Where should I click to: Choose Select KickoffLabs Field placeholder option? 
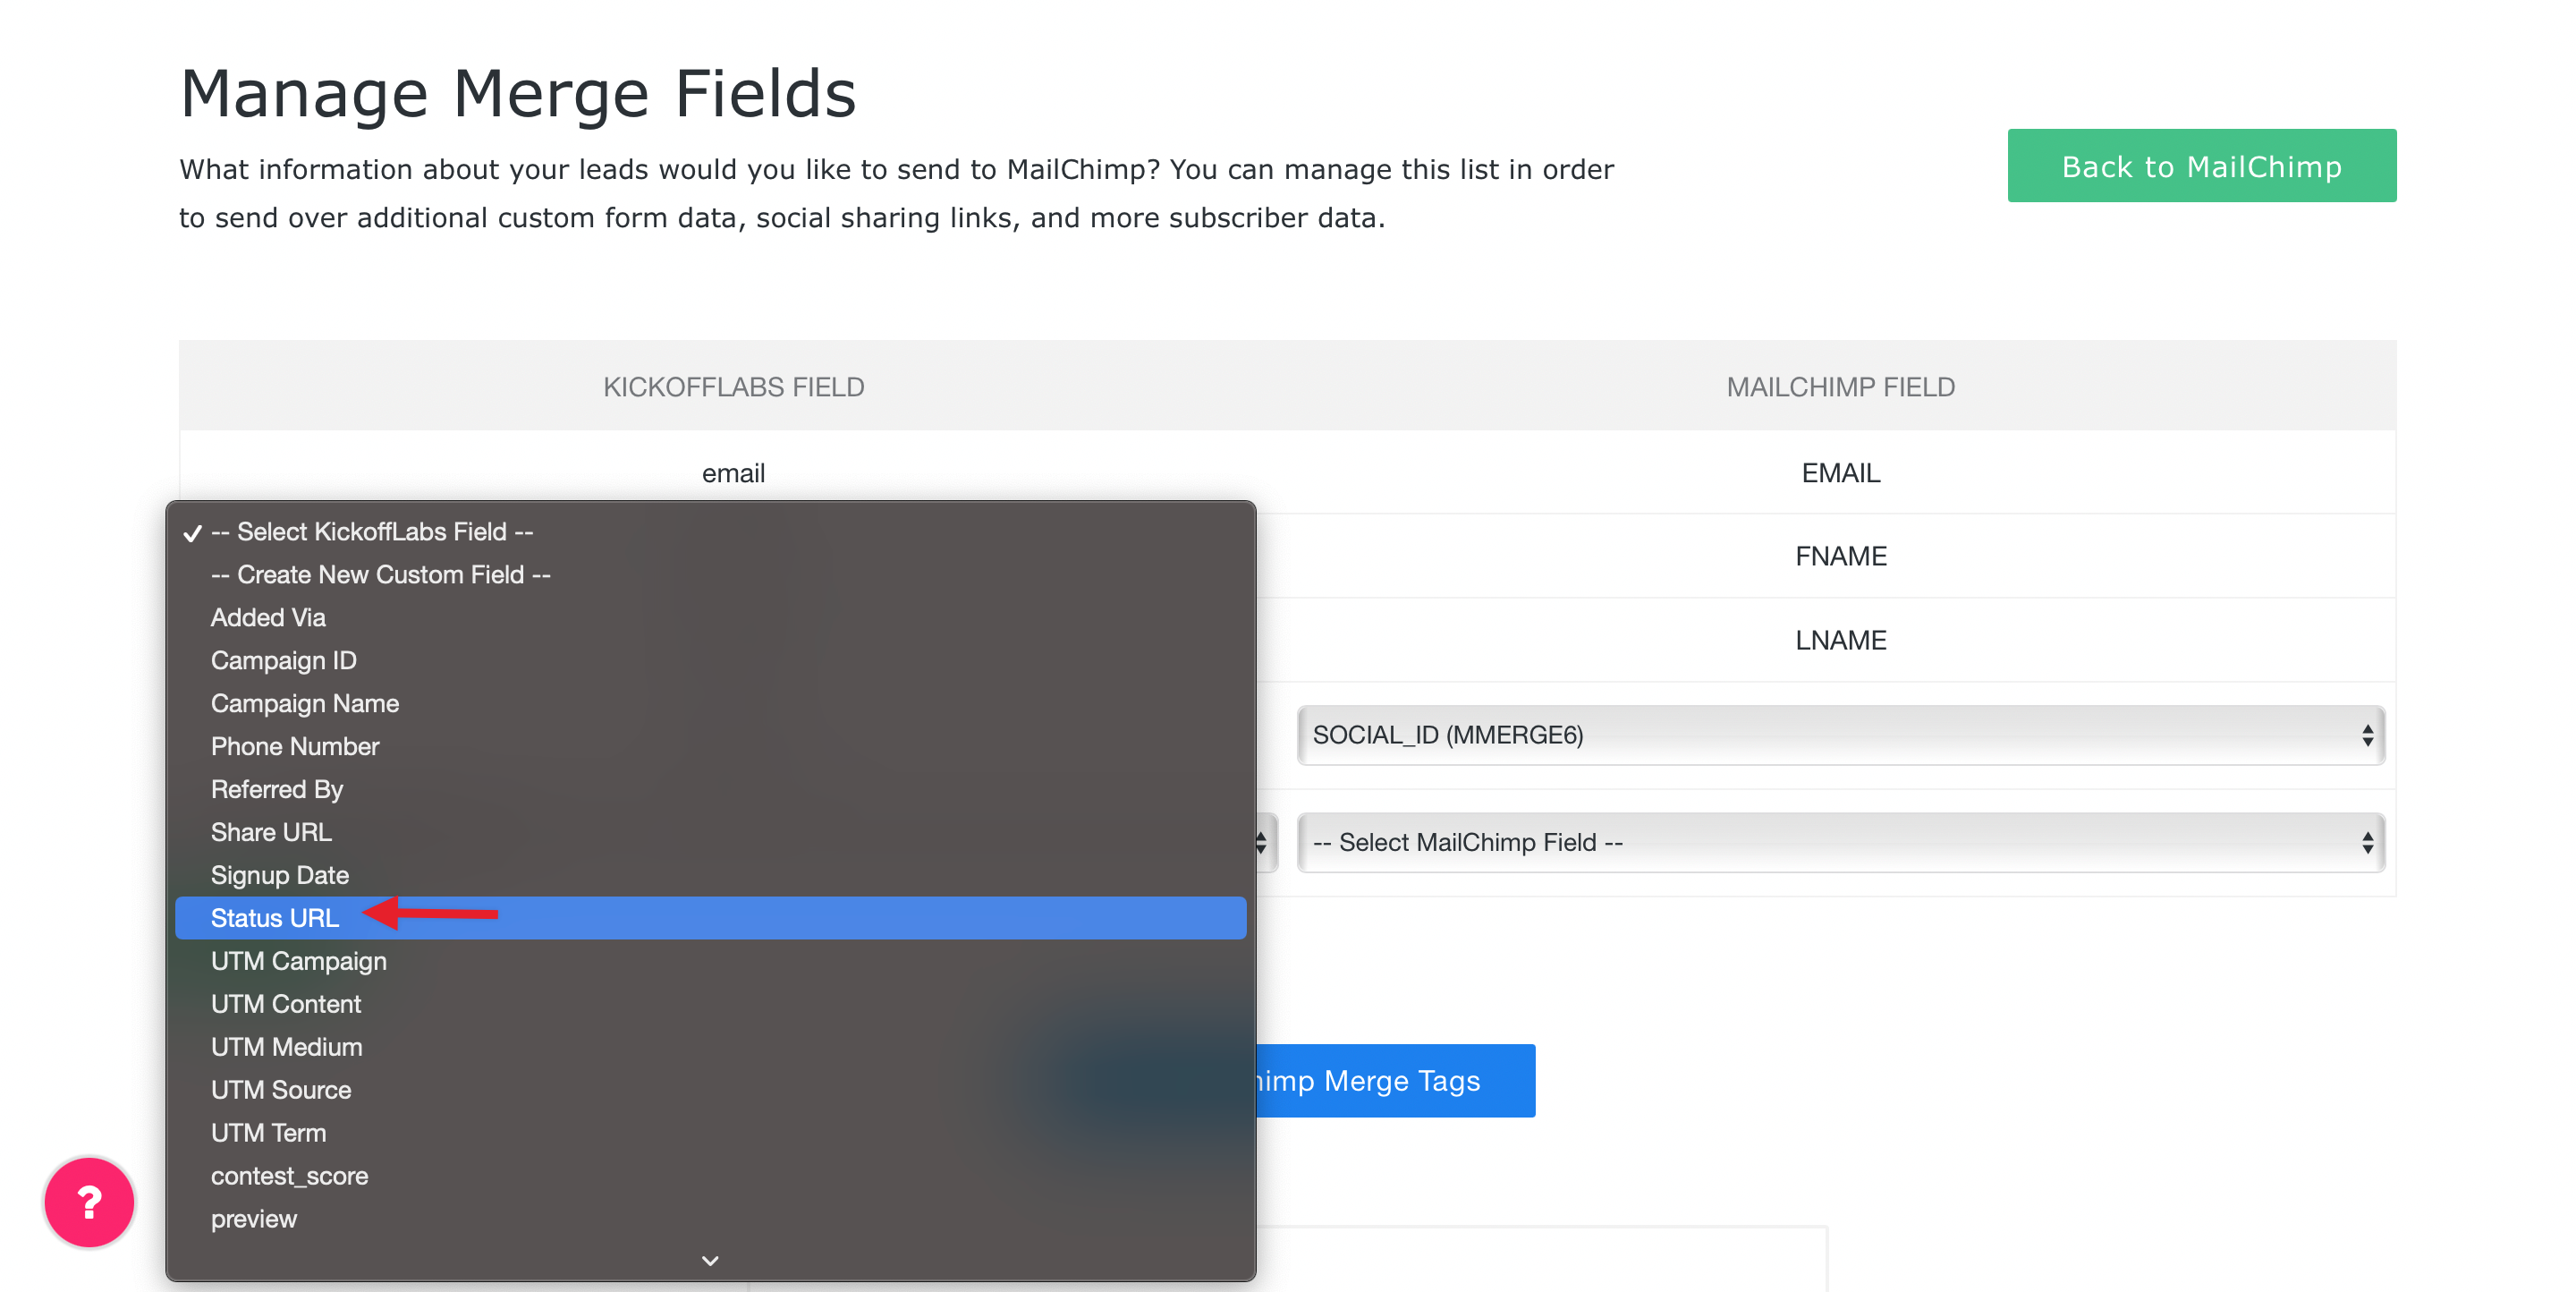pyautogui.click(x=710, y=532)
